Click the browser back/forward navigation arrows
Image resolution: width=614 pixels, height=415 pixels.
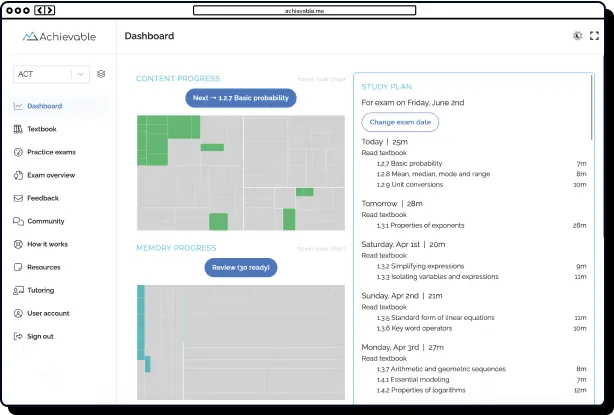[x=46, y=10]
